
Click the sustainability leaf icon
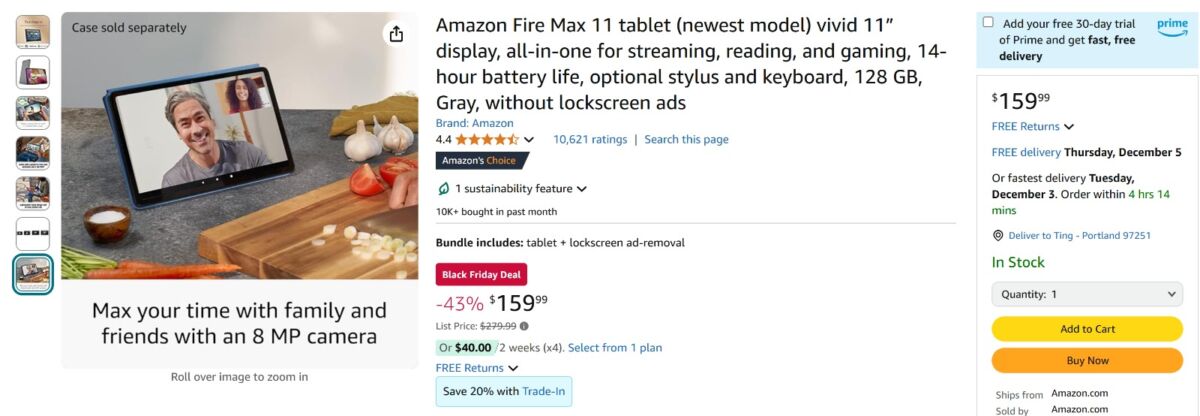click(444, 189)
